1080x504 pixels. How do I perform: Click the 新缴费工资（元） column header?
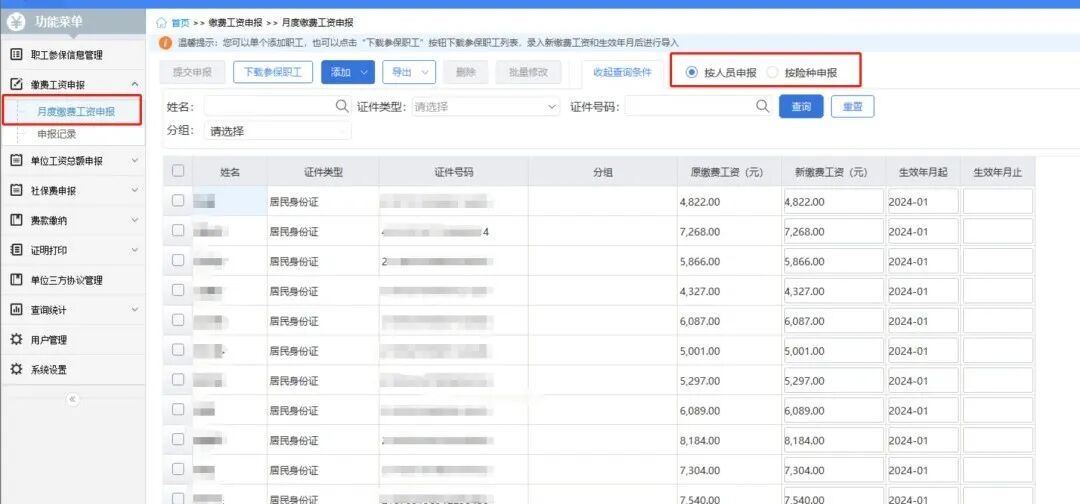[833, 172]
